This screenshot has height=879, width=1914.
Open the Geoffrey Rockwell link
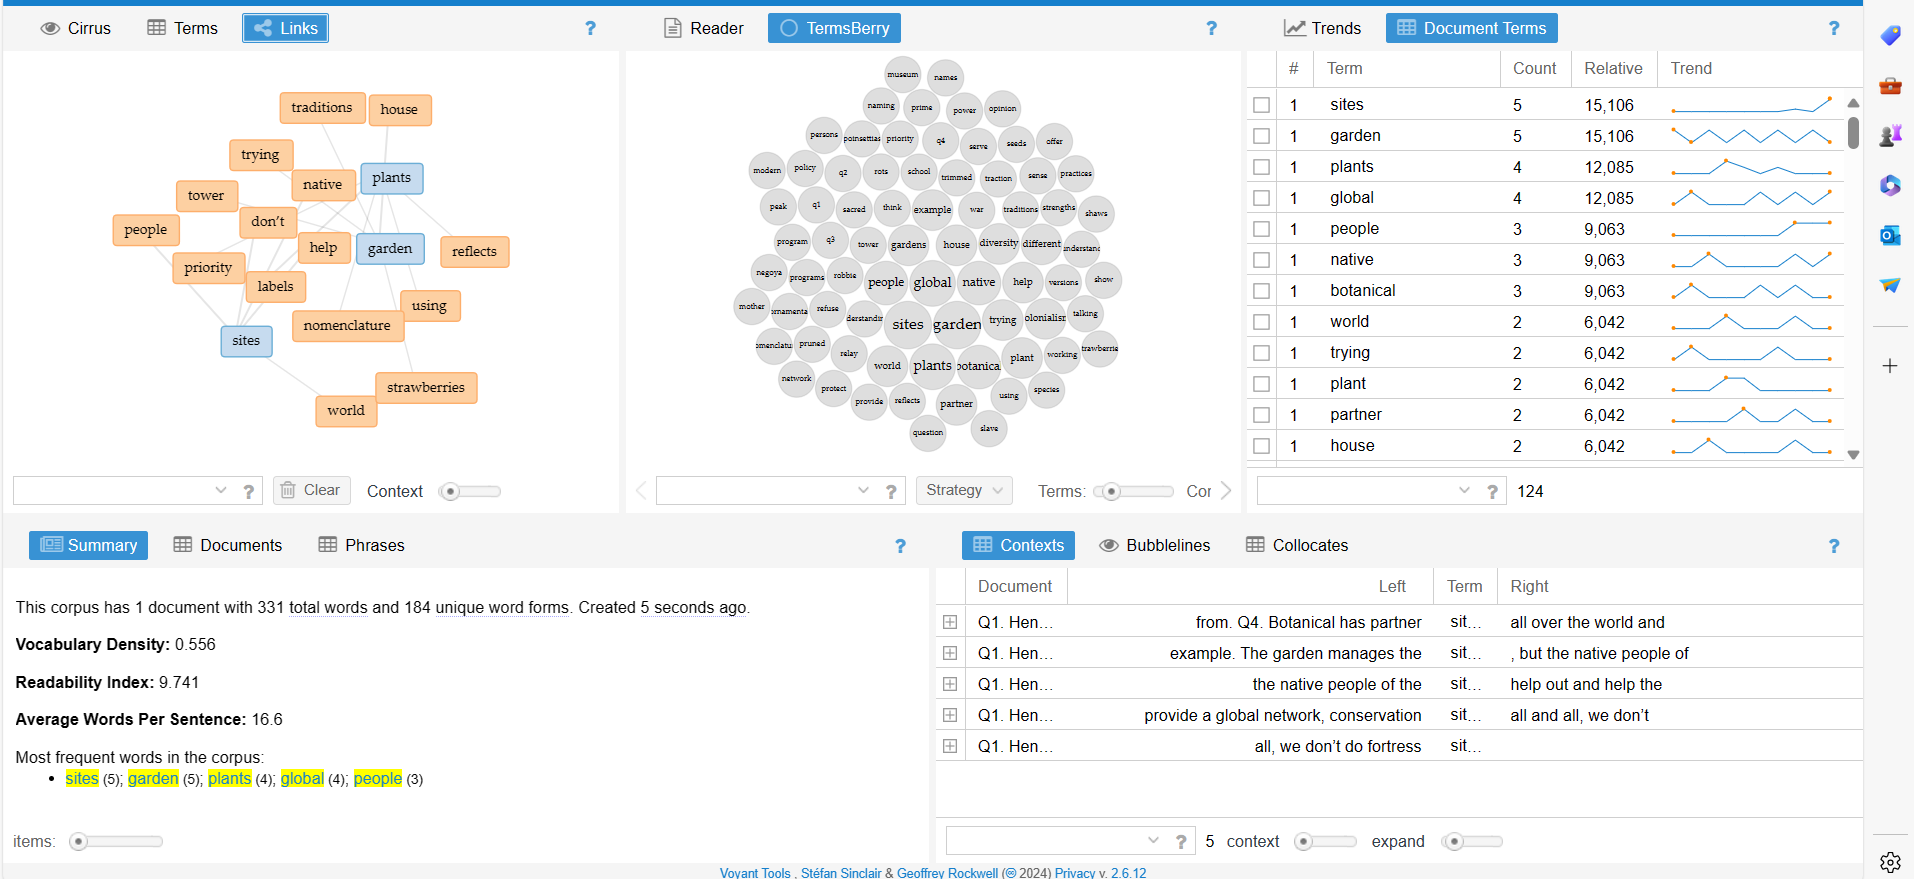947,873
